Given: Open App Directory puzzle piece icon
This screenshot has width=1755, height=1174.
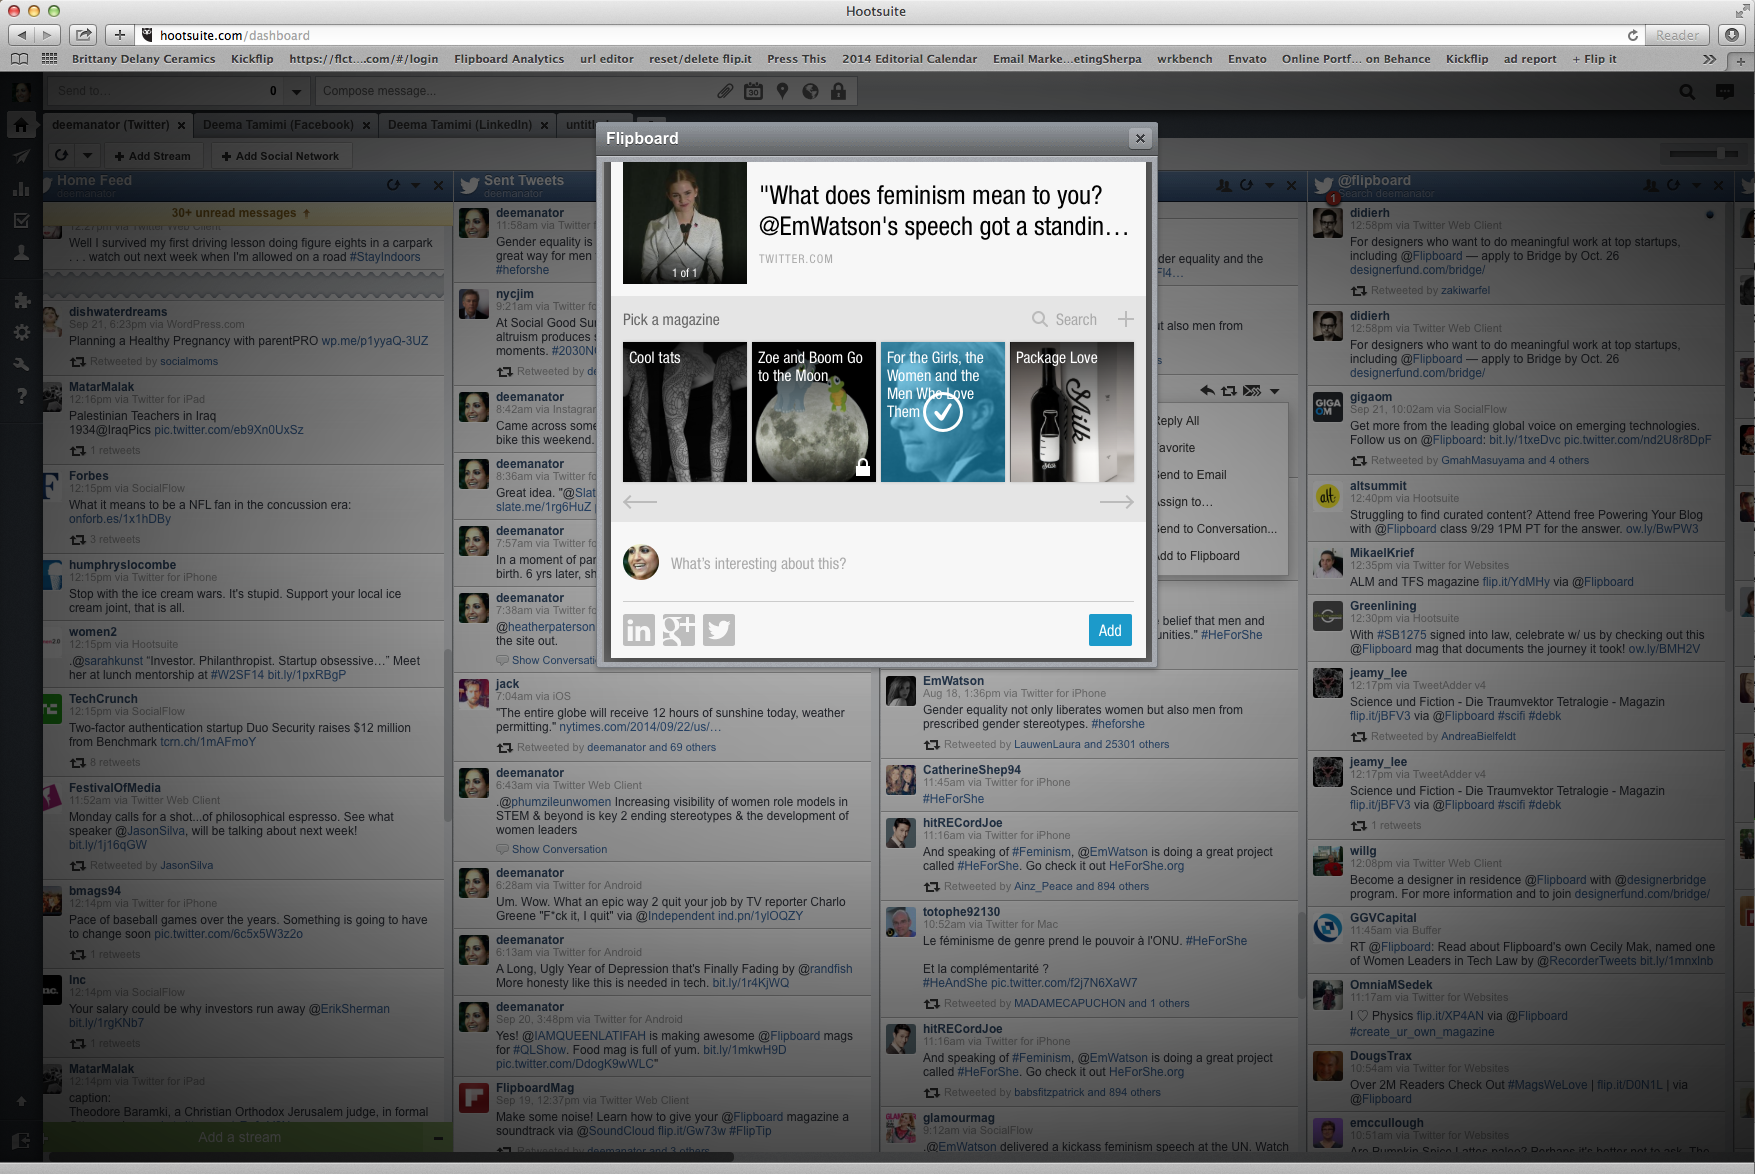Looking at the screenshot, I should pos(21,300).
